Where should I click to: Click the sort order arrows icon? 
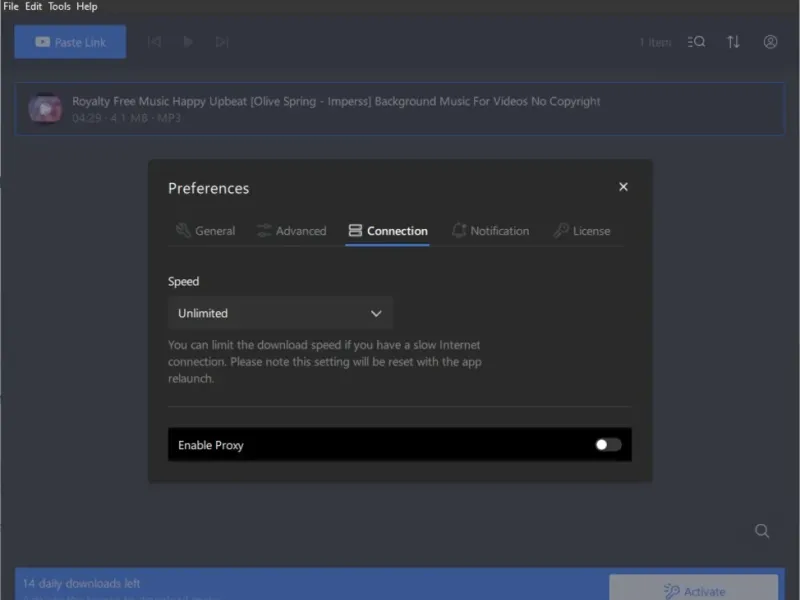[x=733, y=42]
